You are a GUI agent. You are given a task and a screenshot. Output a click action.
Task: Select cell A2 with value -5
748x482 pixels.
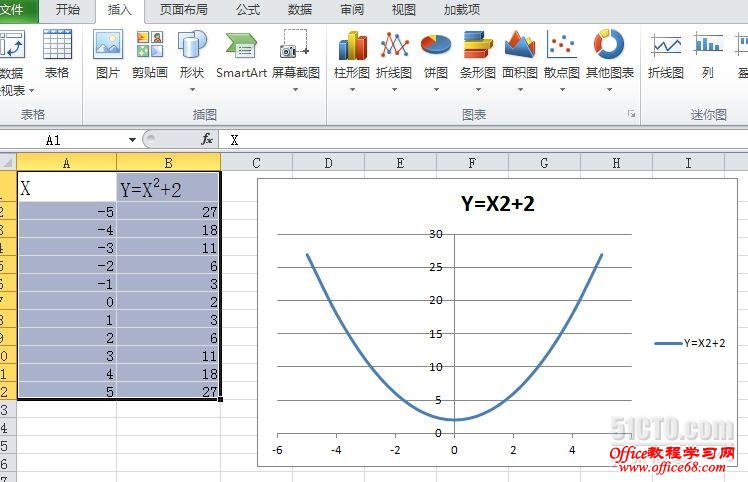tap(67, 211)
